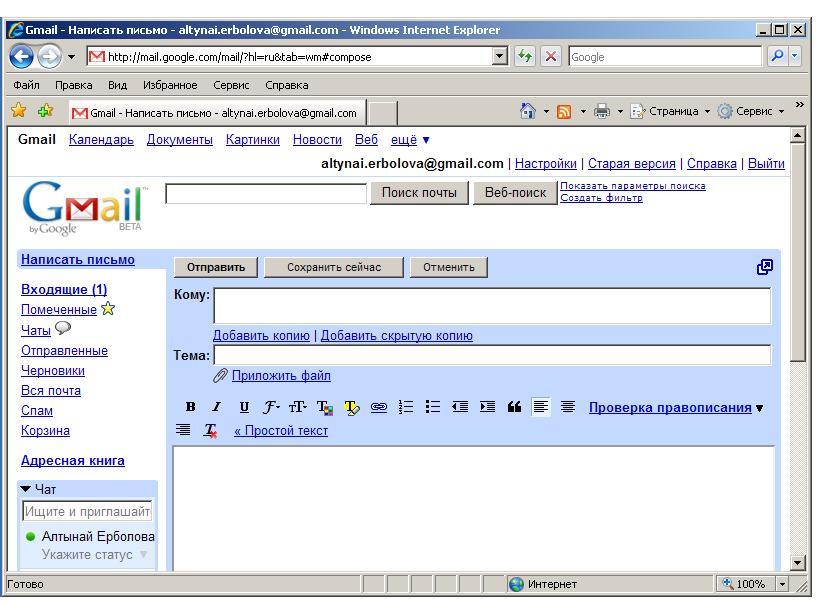Open the Файл menu
The image size is (818, 604).
(x=26, y=85)
